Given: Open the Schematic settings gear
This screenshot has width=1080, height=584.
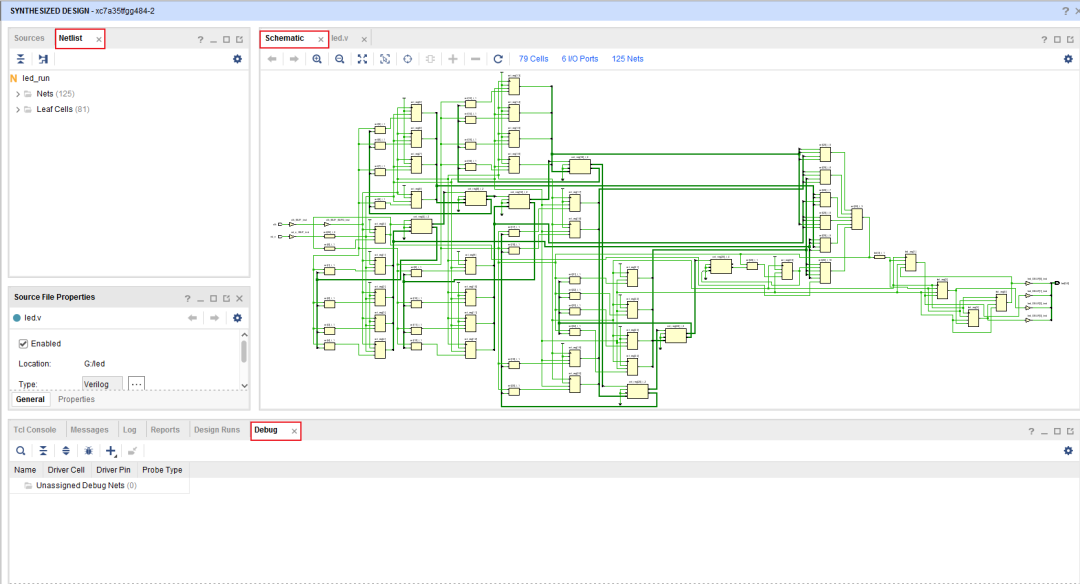Looking at the screenshot, I should click(x=1068, y=59).
